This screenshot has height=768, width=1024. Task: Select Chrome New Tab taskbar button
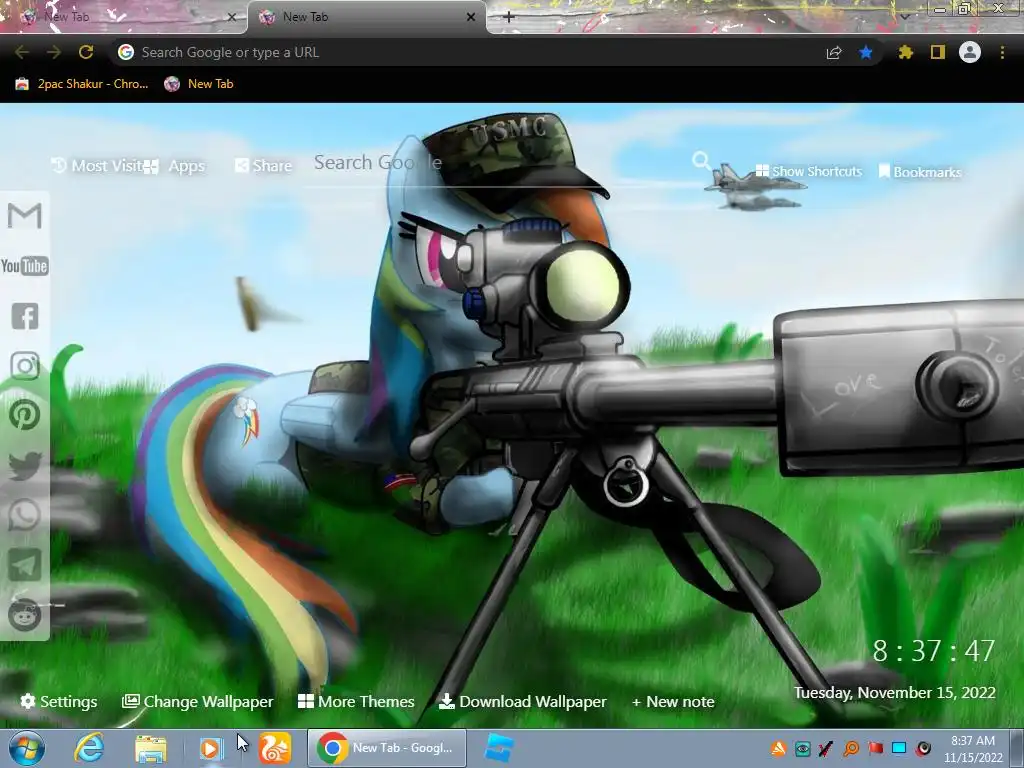pos(387,748)
